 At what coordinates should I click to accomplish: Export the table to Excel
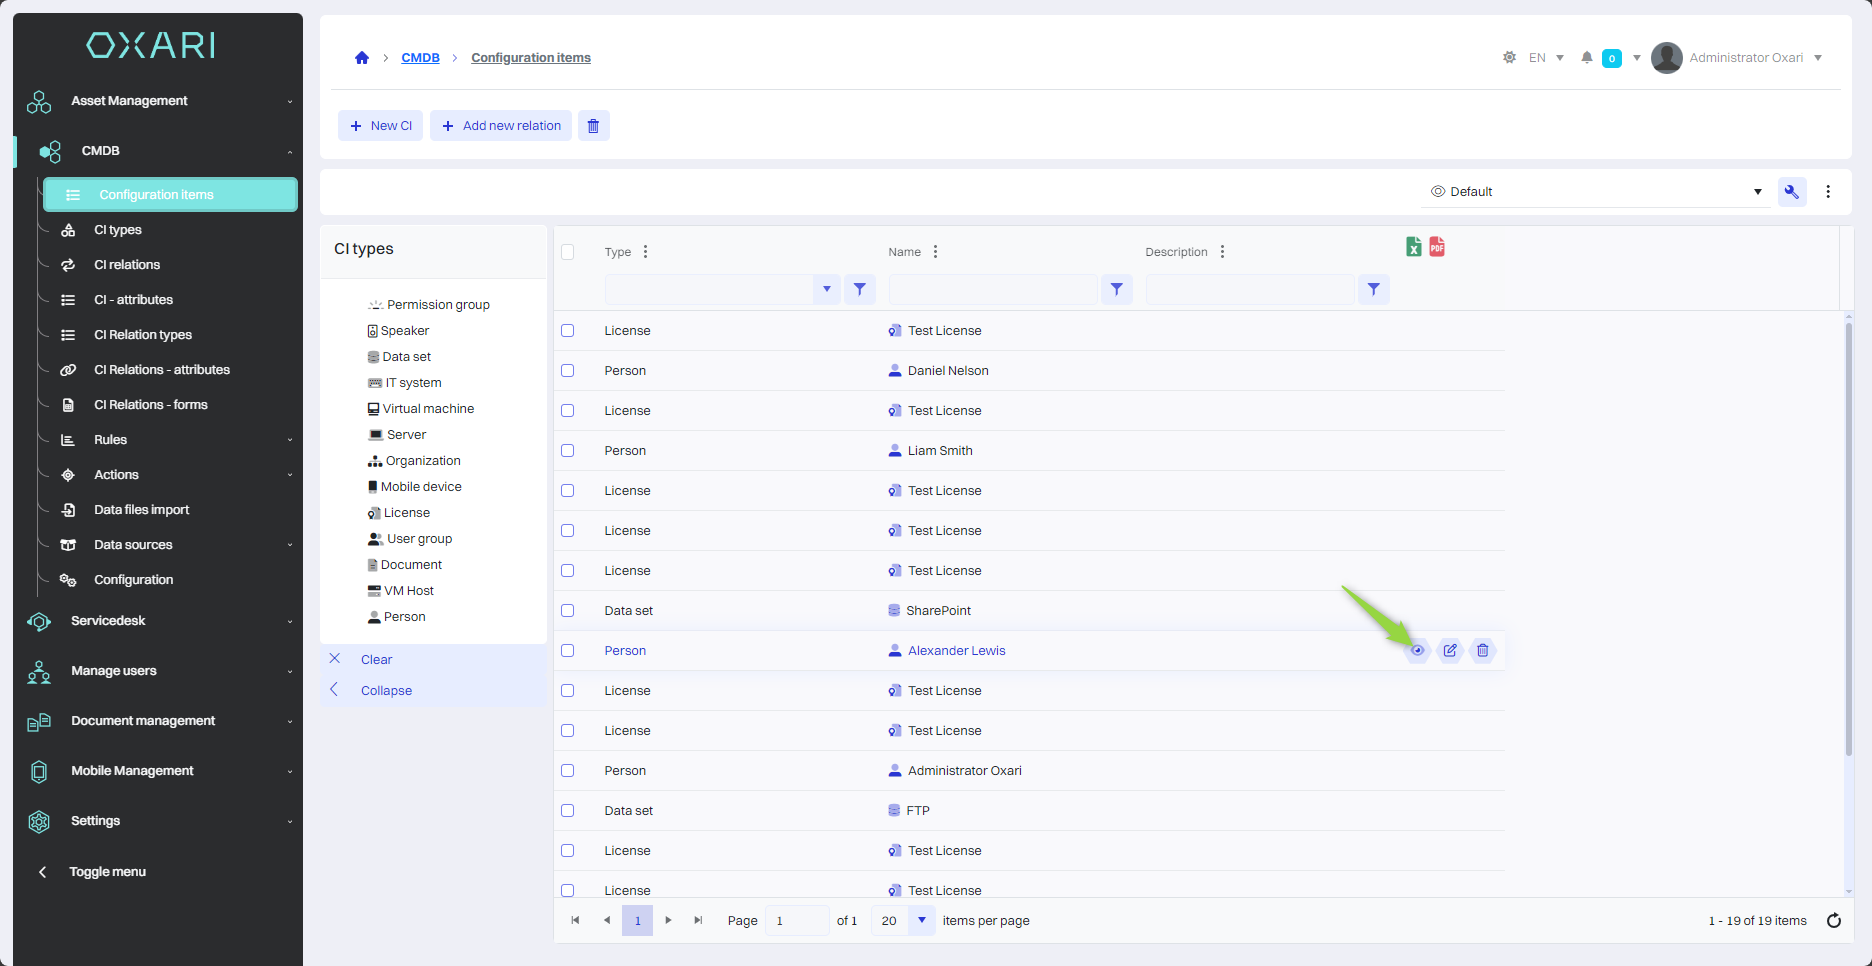point(1413,247)
